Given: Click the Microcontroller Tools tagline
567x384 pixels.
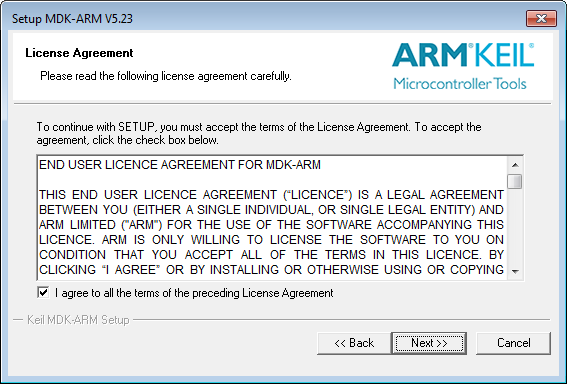Looking at the screenshot, I should pyautogui.click(x=460, y=84).
